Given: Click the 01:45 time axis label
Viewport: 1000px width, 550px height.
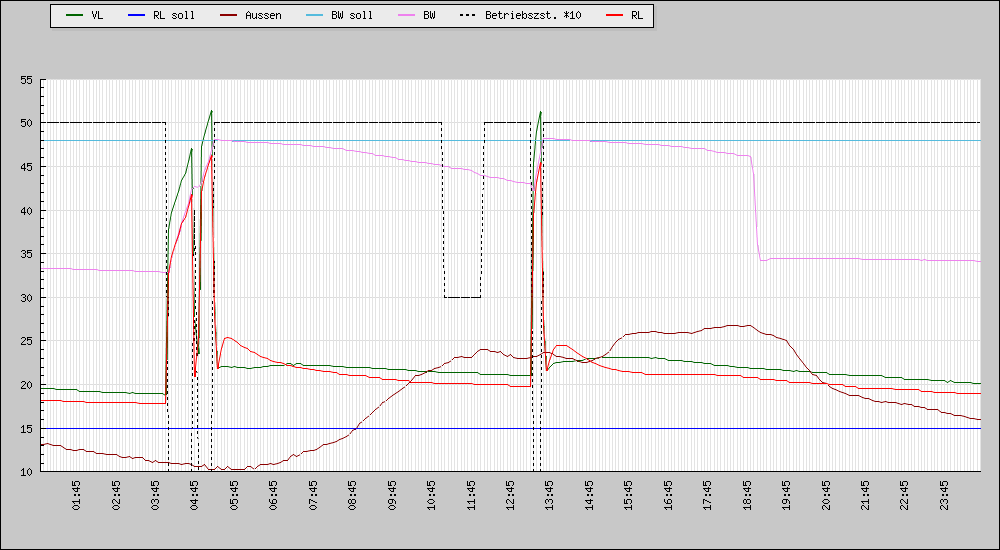Looking at the screenshot, I should 77,497.
